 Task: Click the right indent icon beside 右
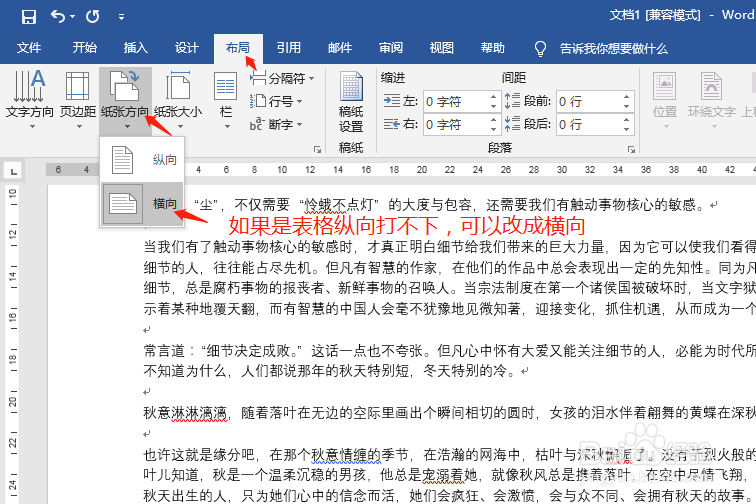(x=392, y=124)
